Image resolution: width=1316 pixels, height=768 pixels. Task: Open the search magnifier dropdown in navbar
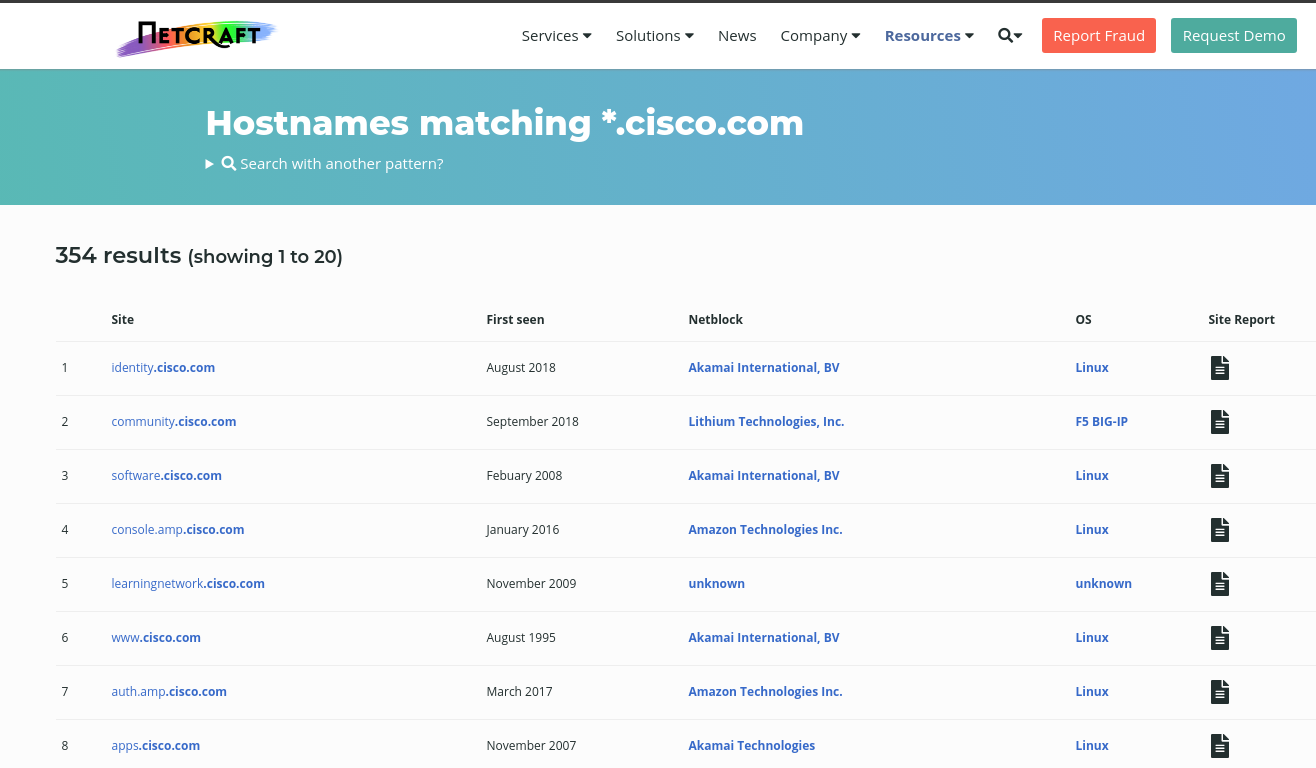tap(1009, 36)
